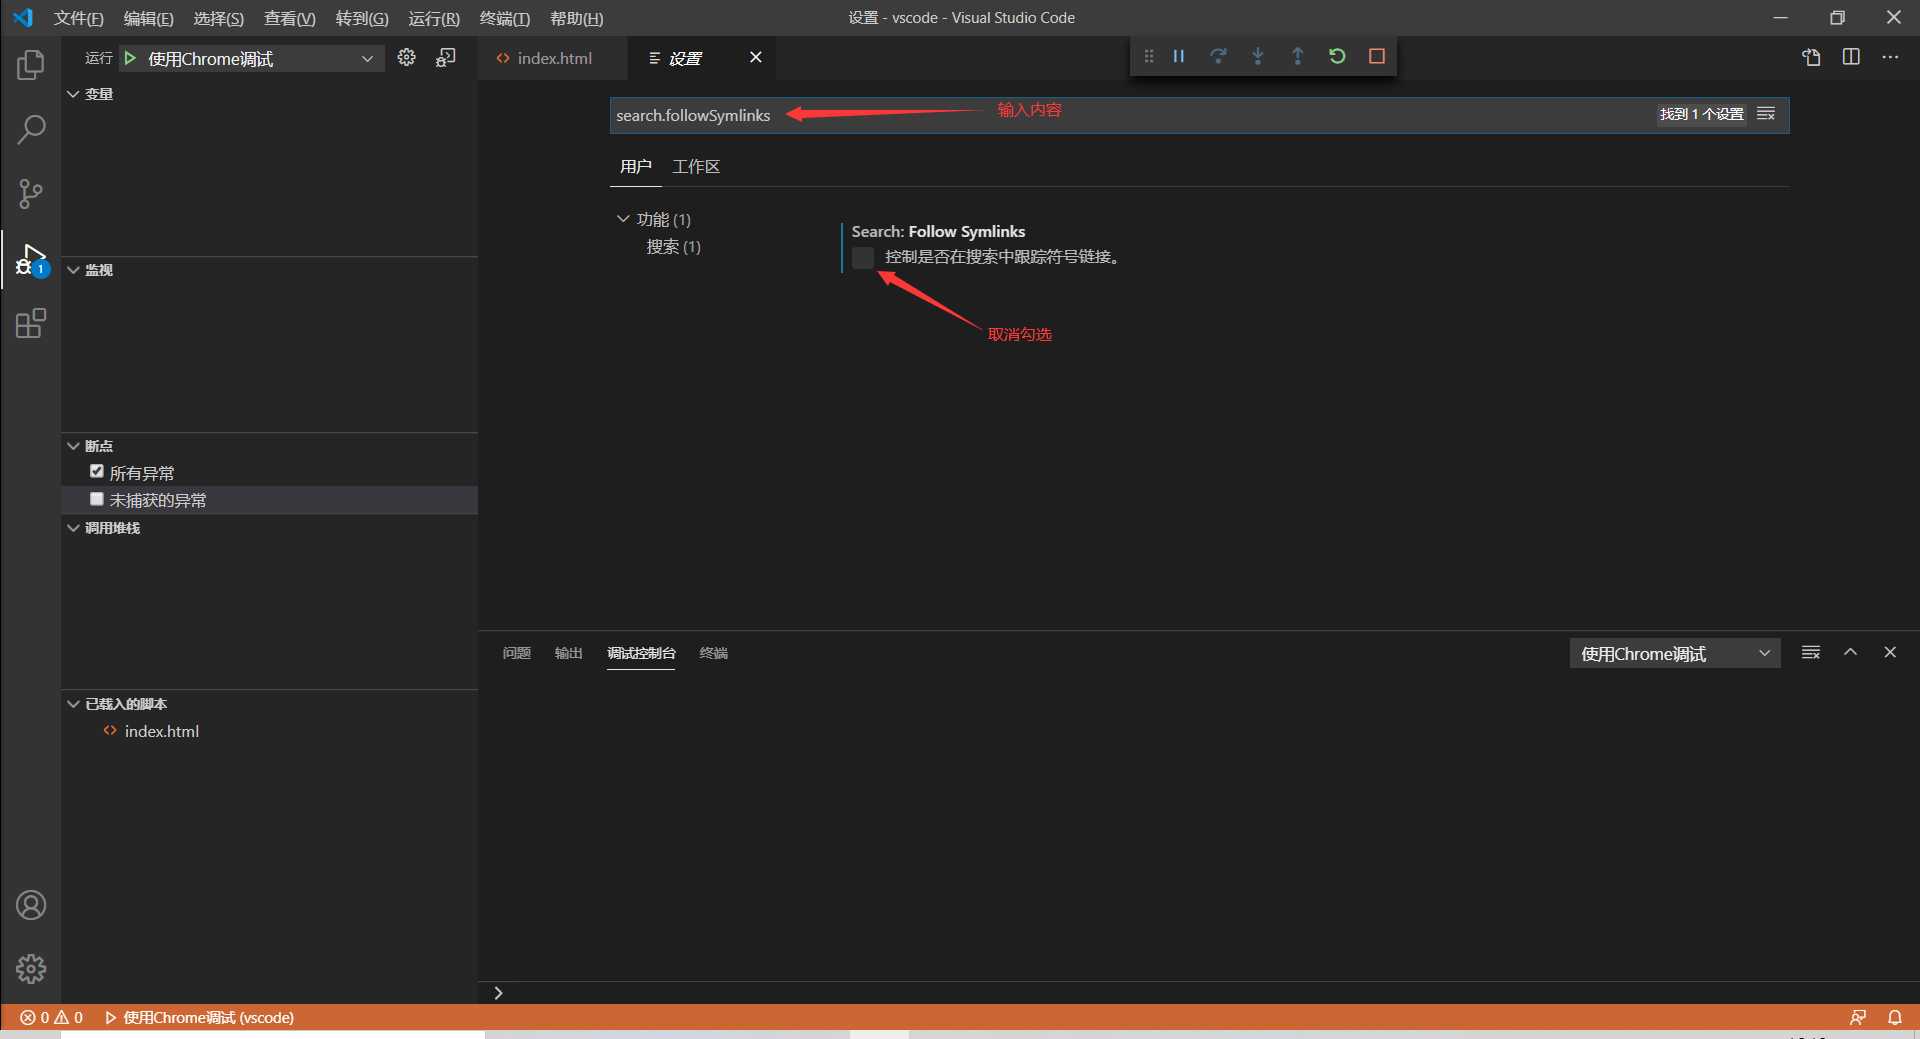Switch to the 输出 panel tab

[568, 653]
